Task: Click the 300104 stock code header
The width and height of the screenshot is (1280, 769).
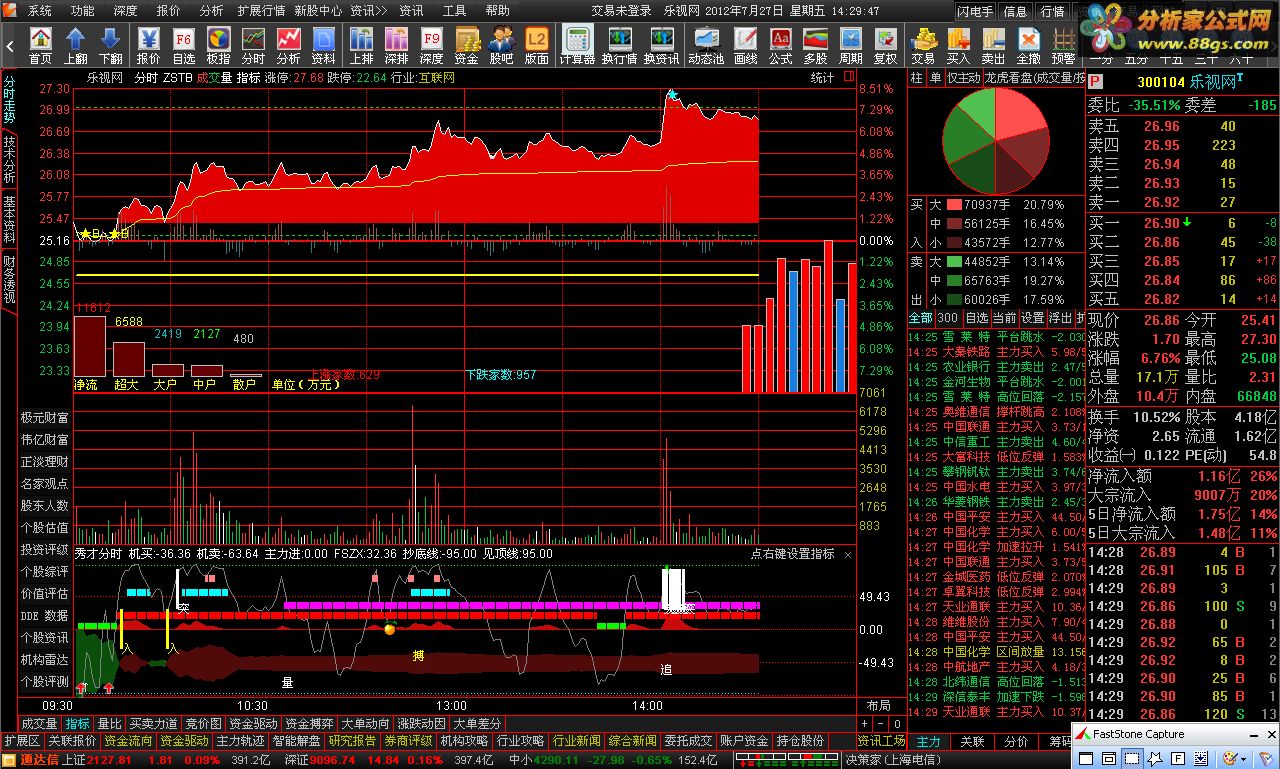Action: [x=1160, y=82]
